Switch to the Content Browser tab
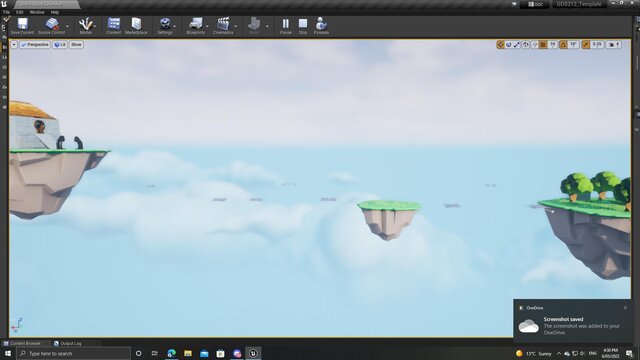This screenshot has height=360, width=640. click(x=25, y=343)
